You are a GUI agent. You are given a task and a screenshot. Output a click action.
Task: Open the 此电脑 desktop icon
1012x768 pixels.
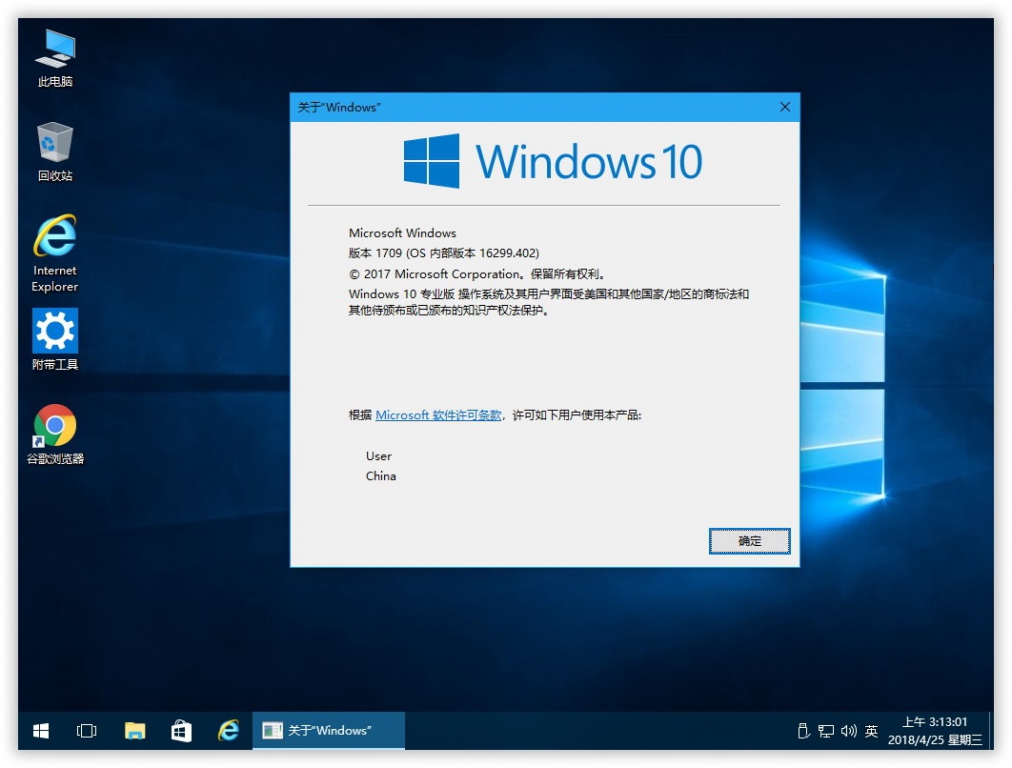tap(55, 58)
